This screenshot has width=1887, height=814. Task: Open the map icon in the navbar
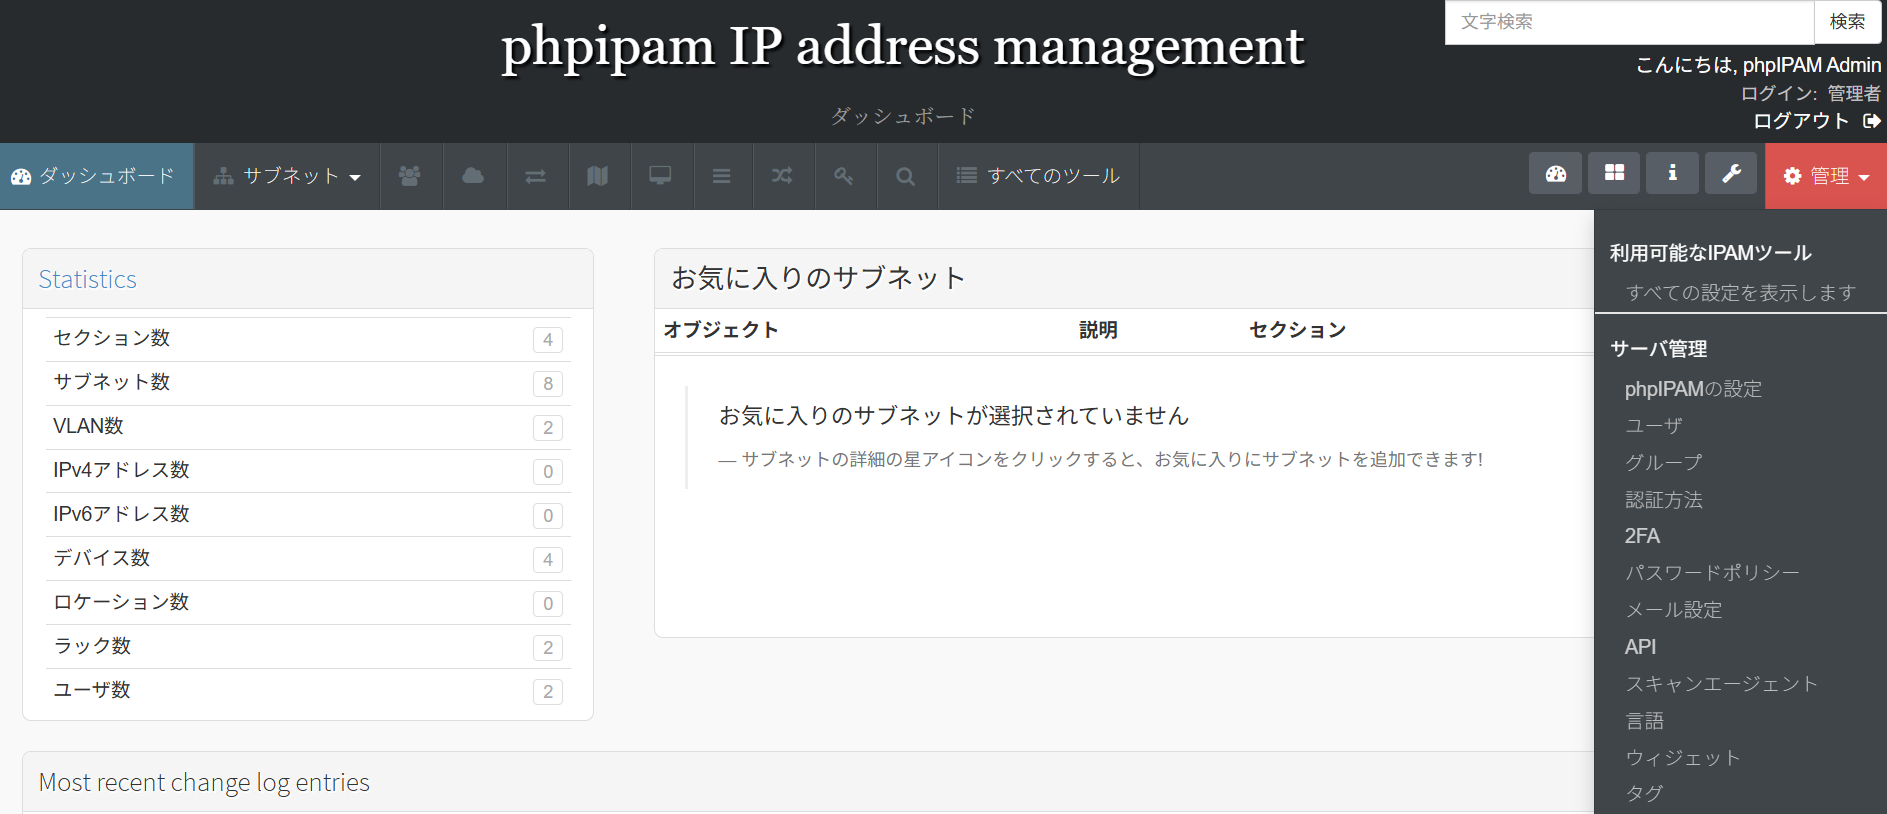point(598,176)
